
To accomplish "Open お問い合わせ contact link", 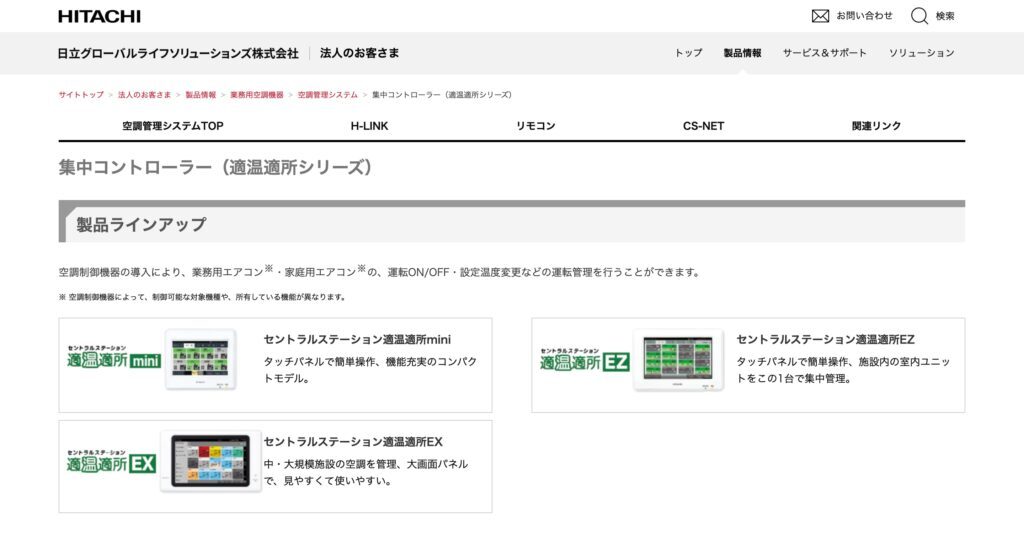I will [x=864, y=16].
